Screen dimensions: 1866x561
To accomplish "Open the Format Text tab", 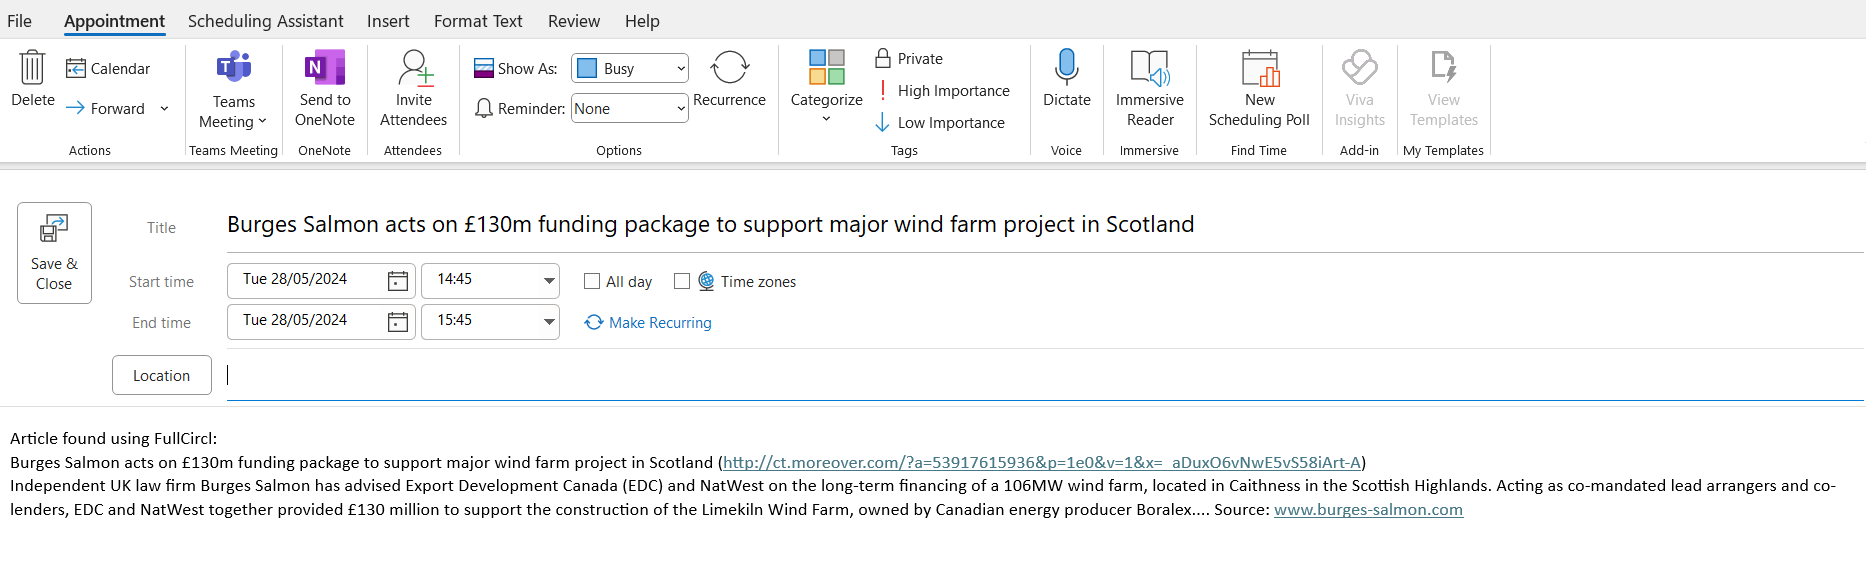I will coord(478,21).
